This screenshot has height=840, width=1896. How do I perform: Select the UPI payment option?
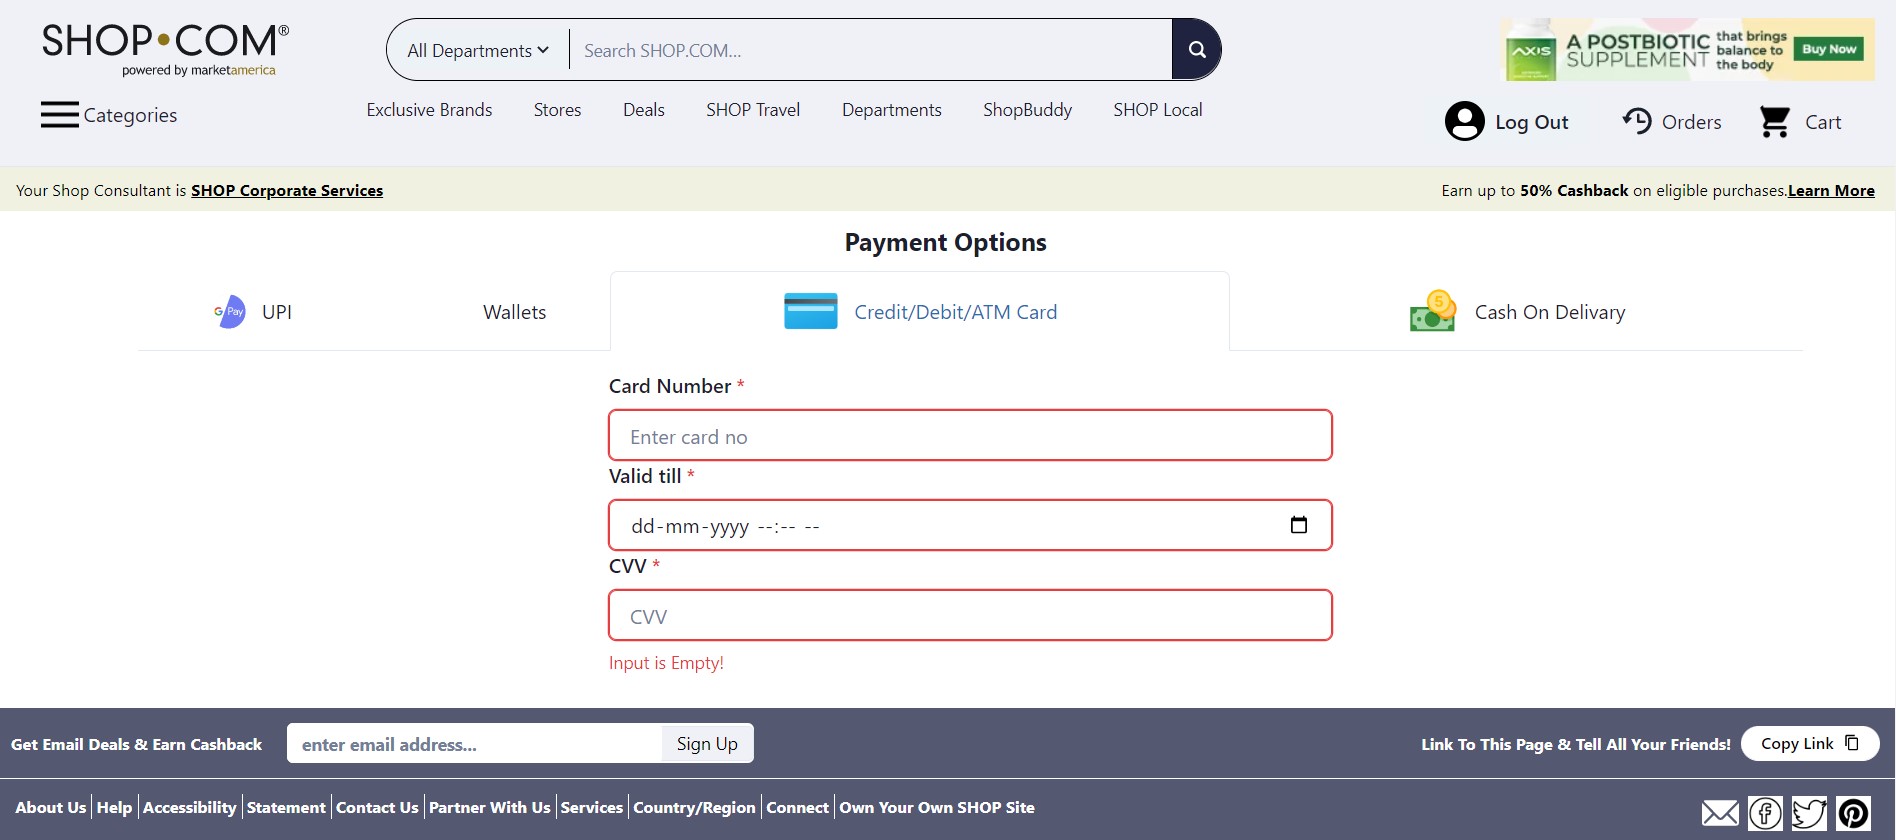pyautogui.click(x=275, y=311)
